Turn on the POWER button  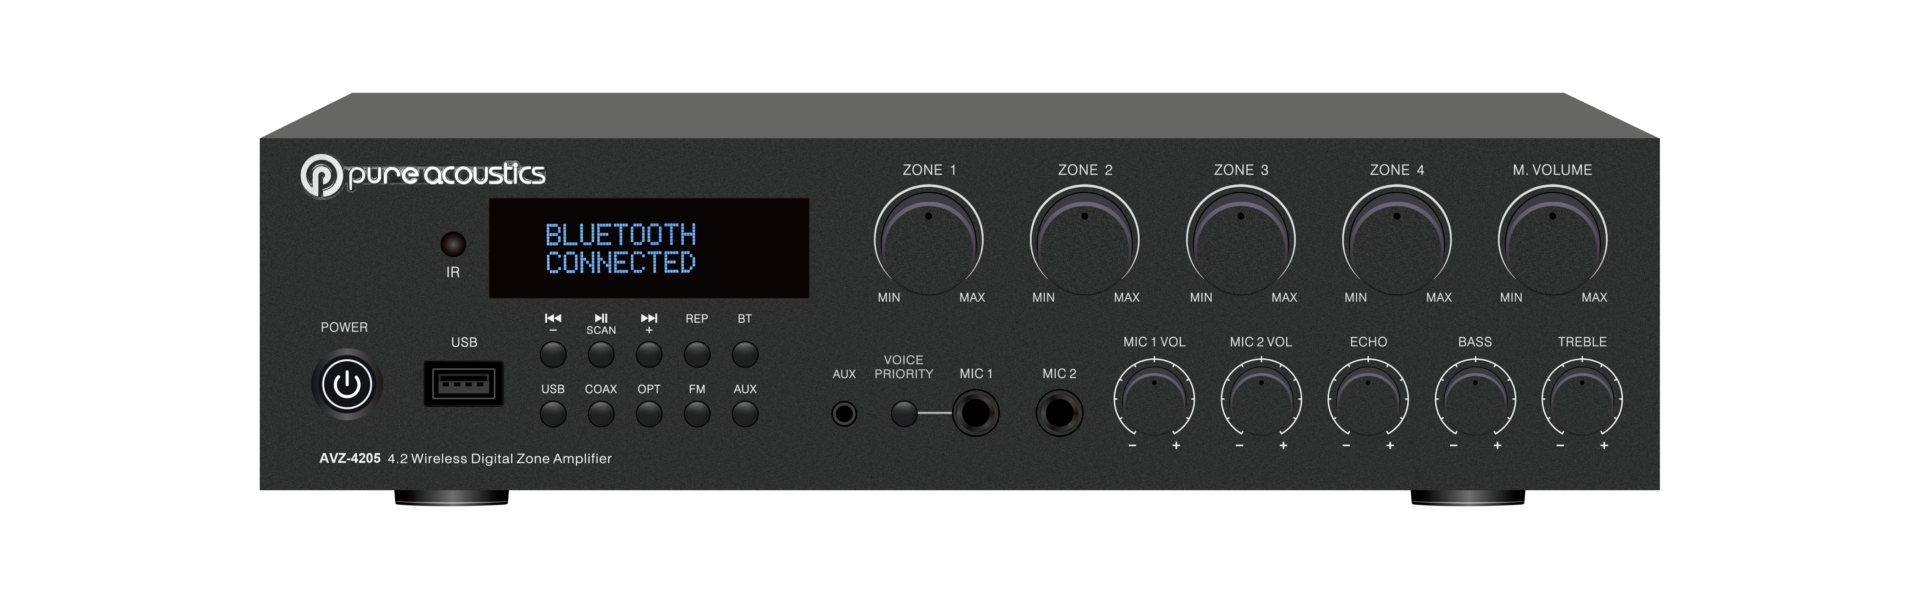coord(346,384)
